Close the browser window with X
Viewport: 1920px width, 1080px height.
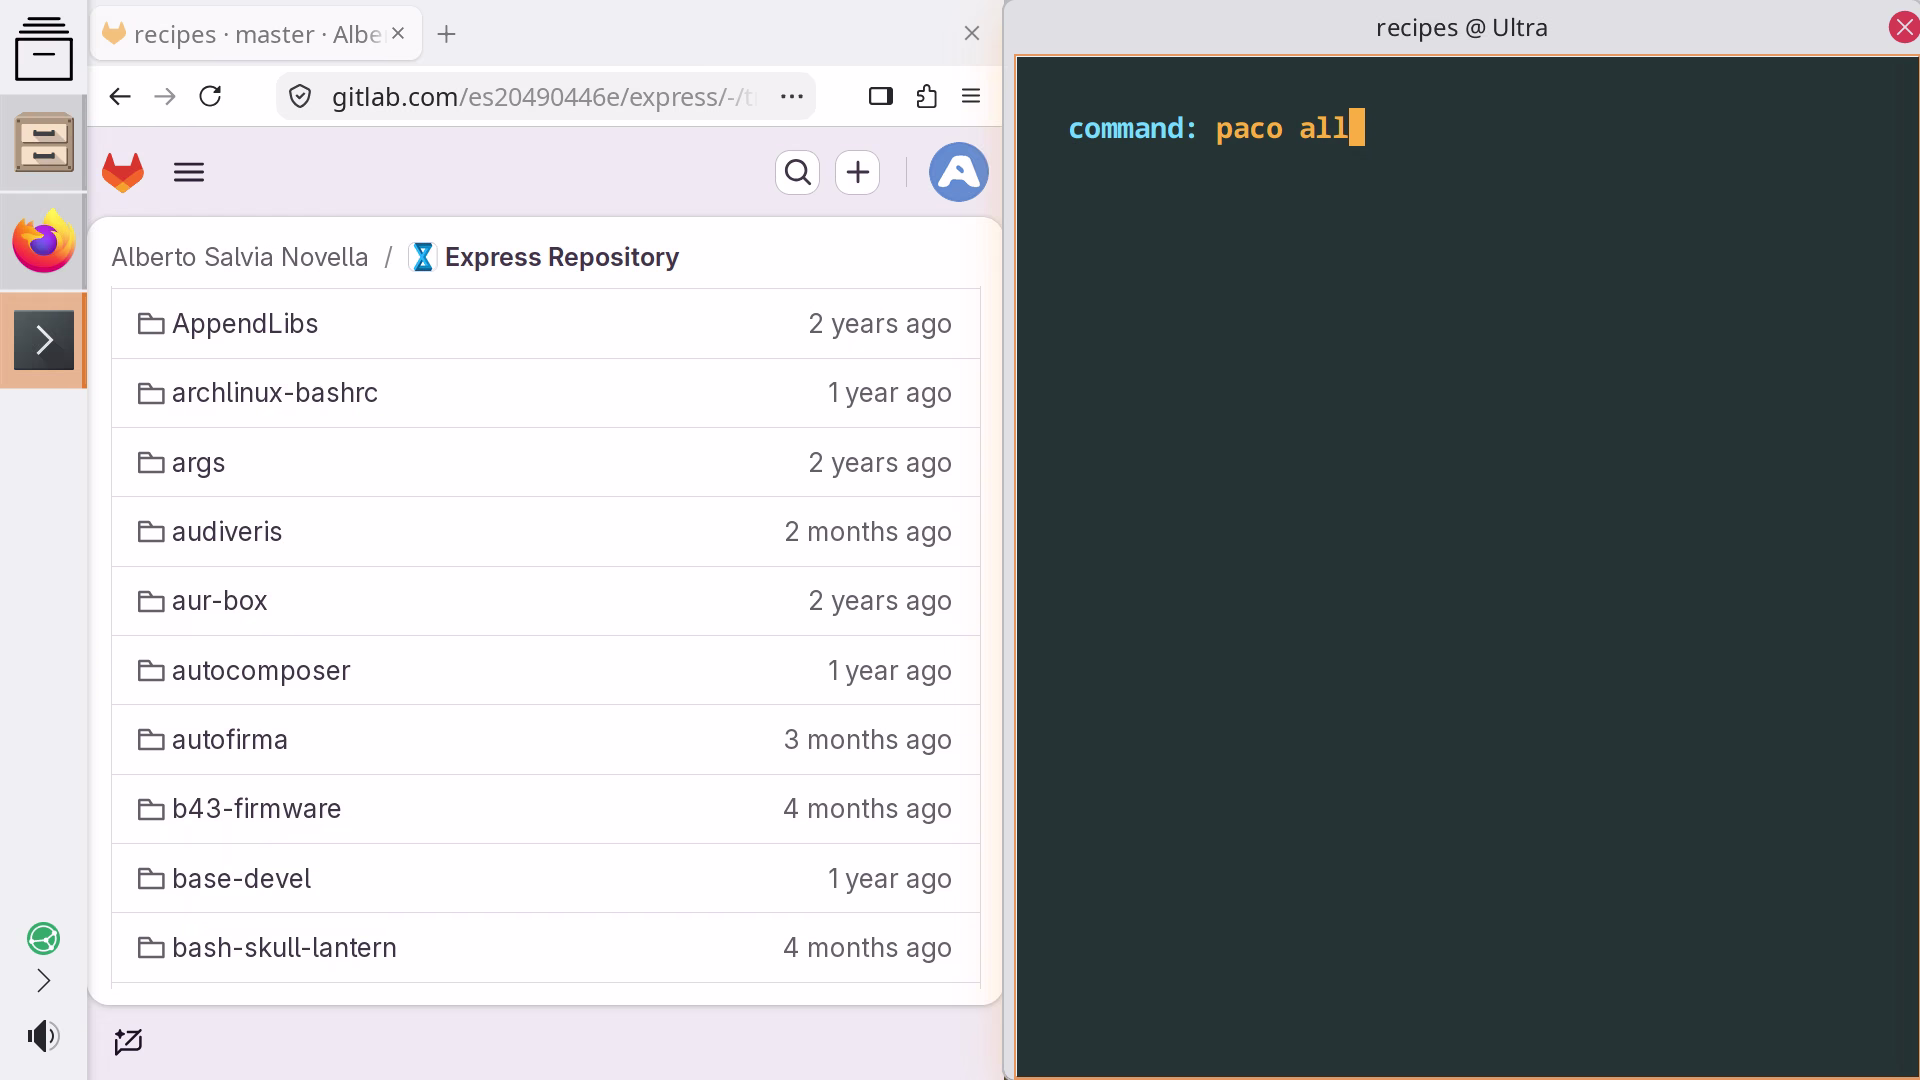(971, 33)
